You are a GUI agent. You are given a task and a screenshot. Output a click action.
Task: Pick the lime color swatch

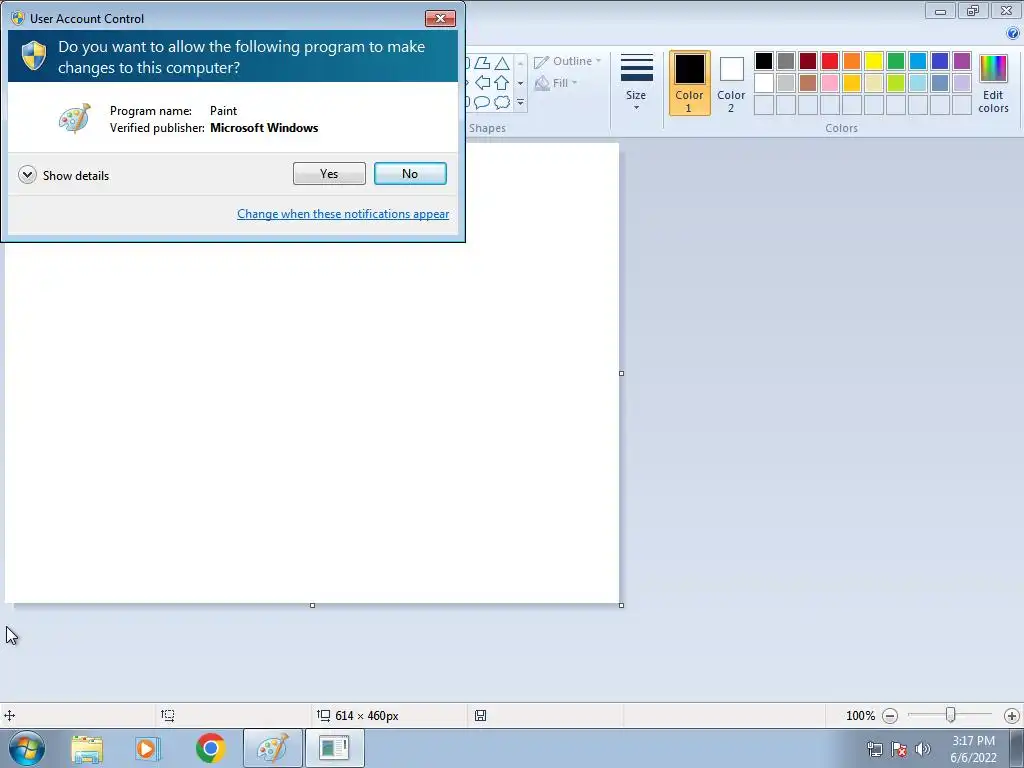tap(896, 83)
